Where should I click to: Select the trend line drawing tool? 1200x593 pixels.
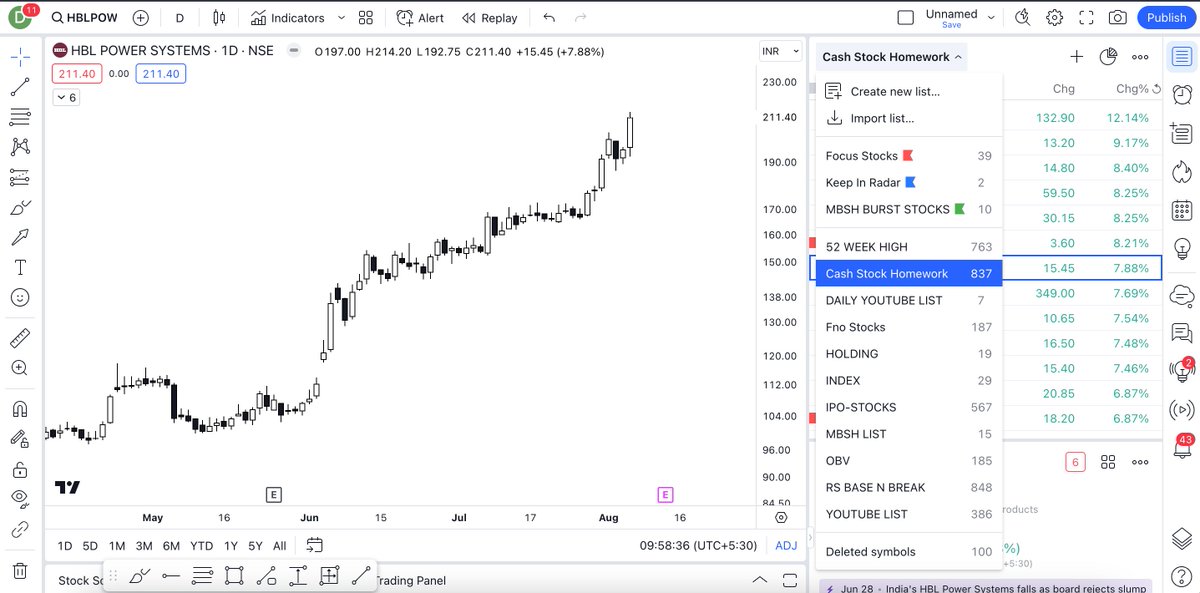pos(20,88)
